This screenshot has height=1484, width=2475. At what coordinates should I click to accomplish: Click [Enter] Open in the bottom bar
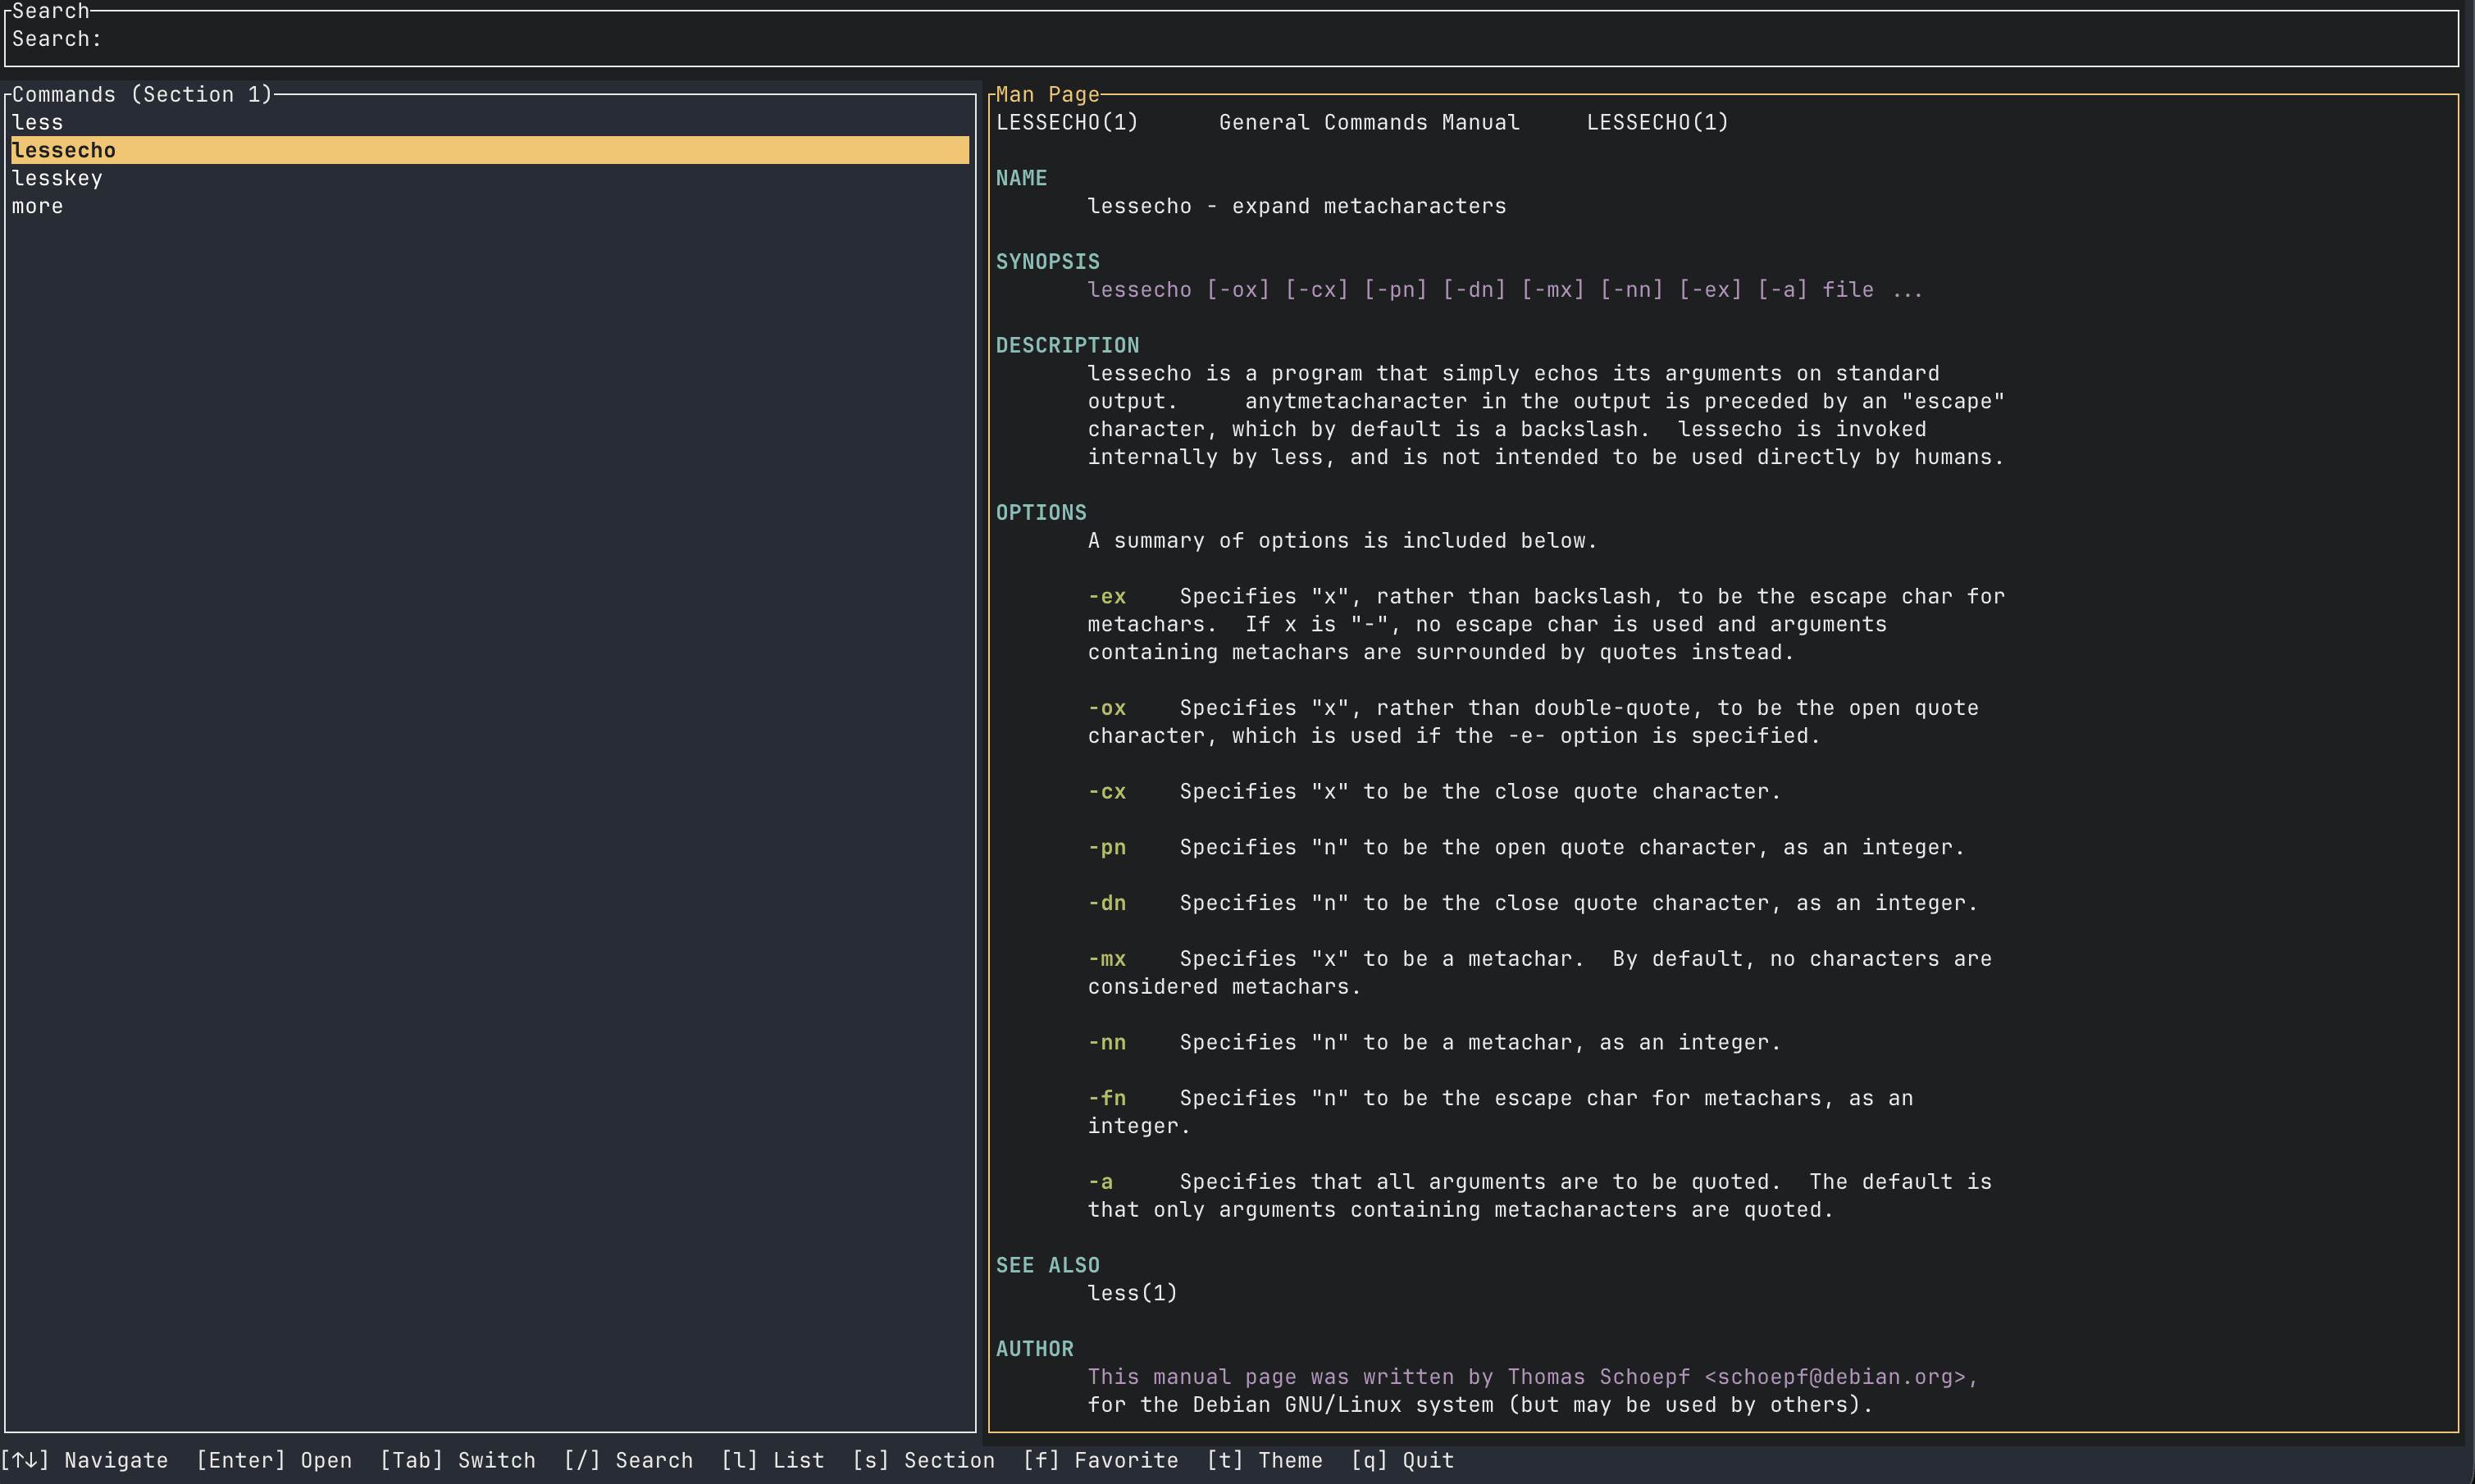pos(272,1460)
